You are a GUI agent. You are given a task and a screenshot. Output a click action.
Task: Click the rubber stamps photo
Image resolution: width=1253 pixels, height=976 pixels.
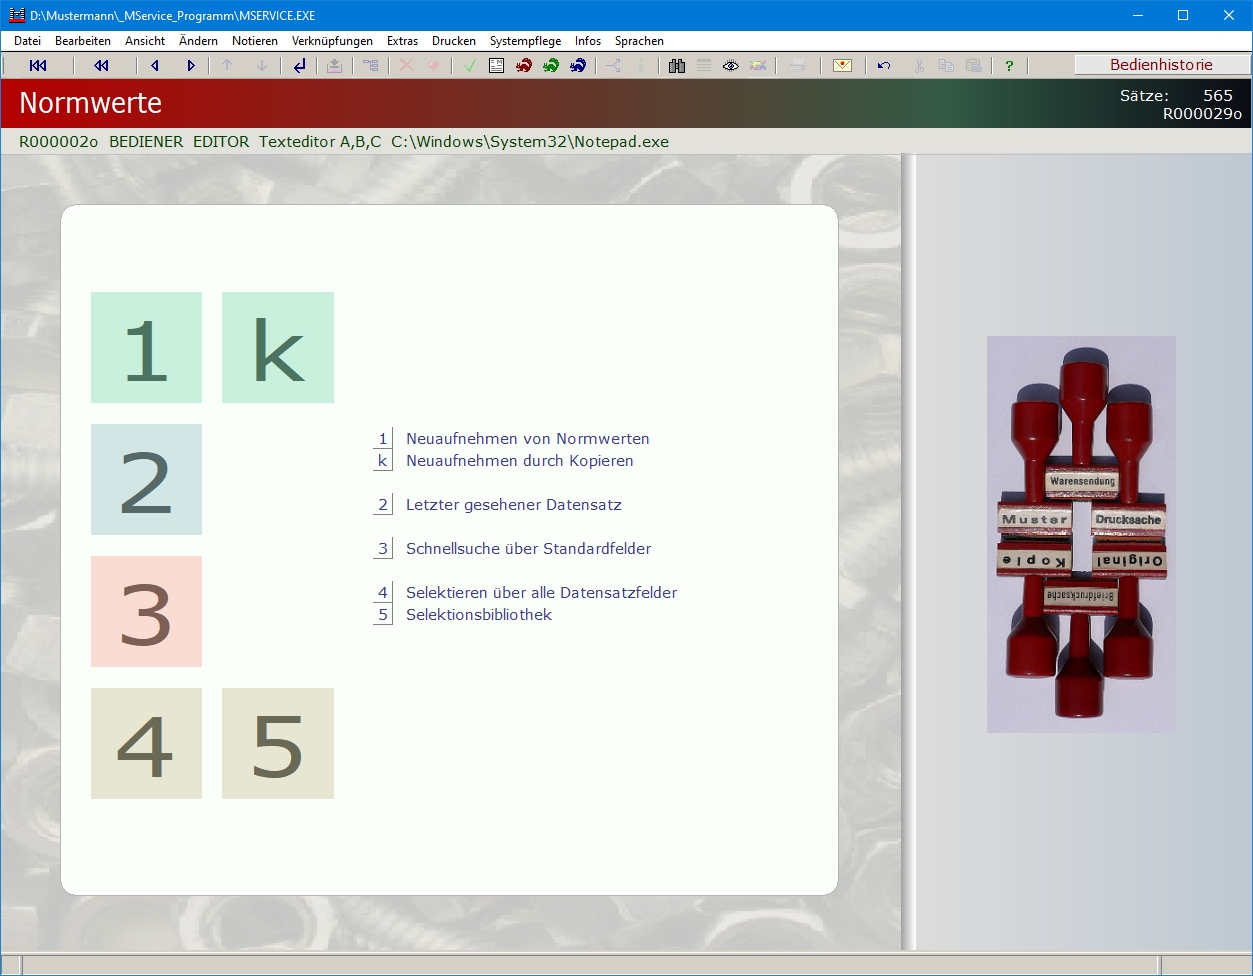coord(1081,534)
